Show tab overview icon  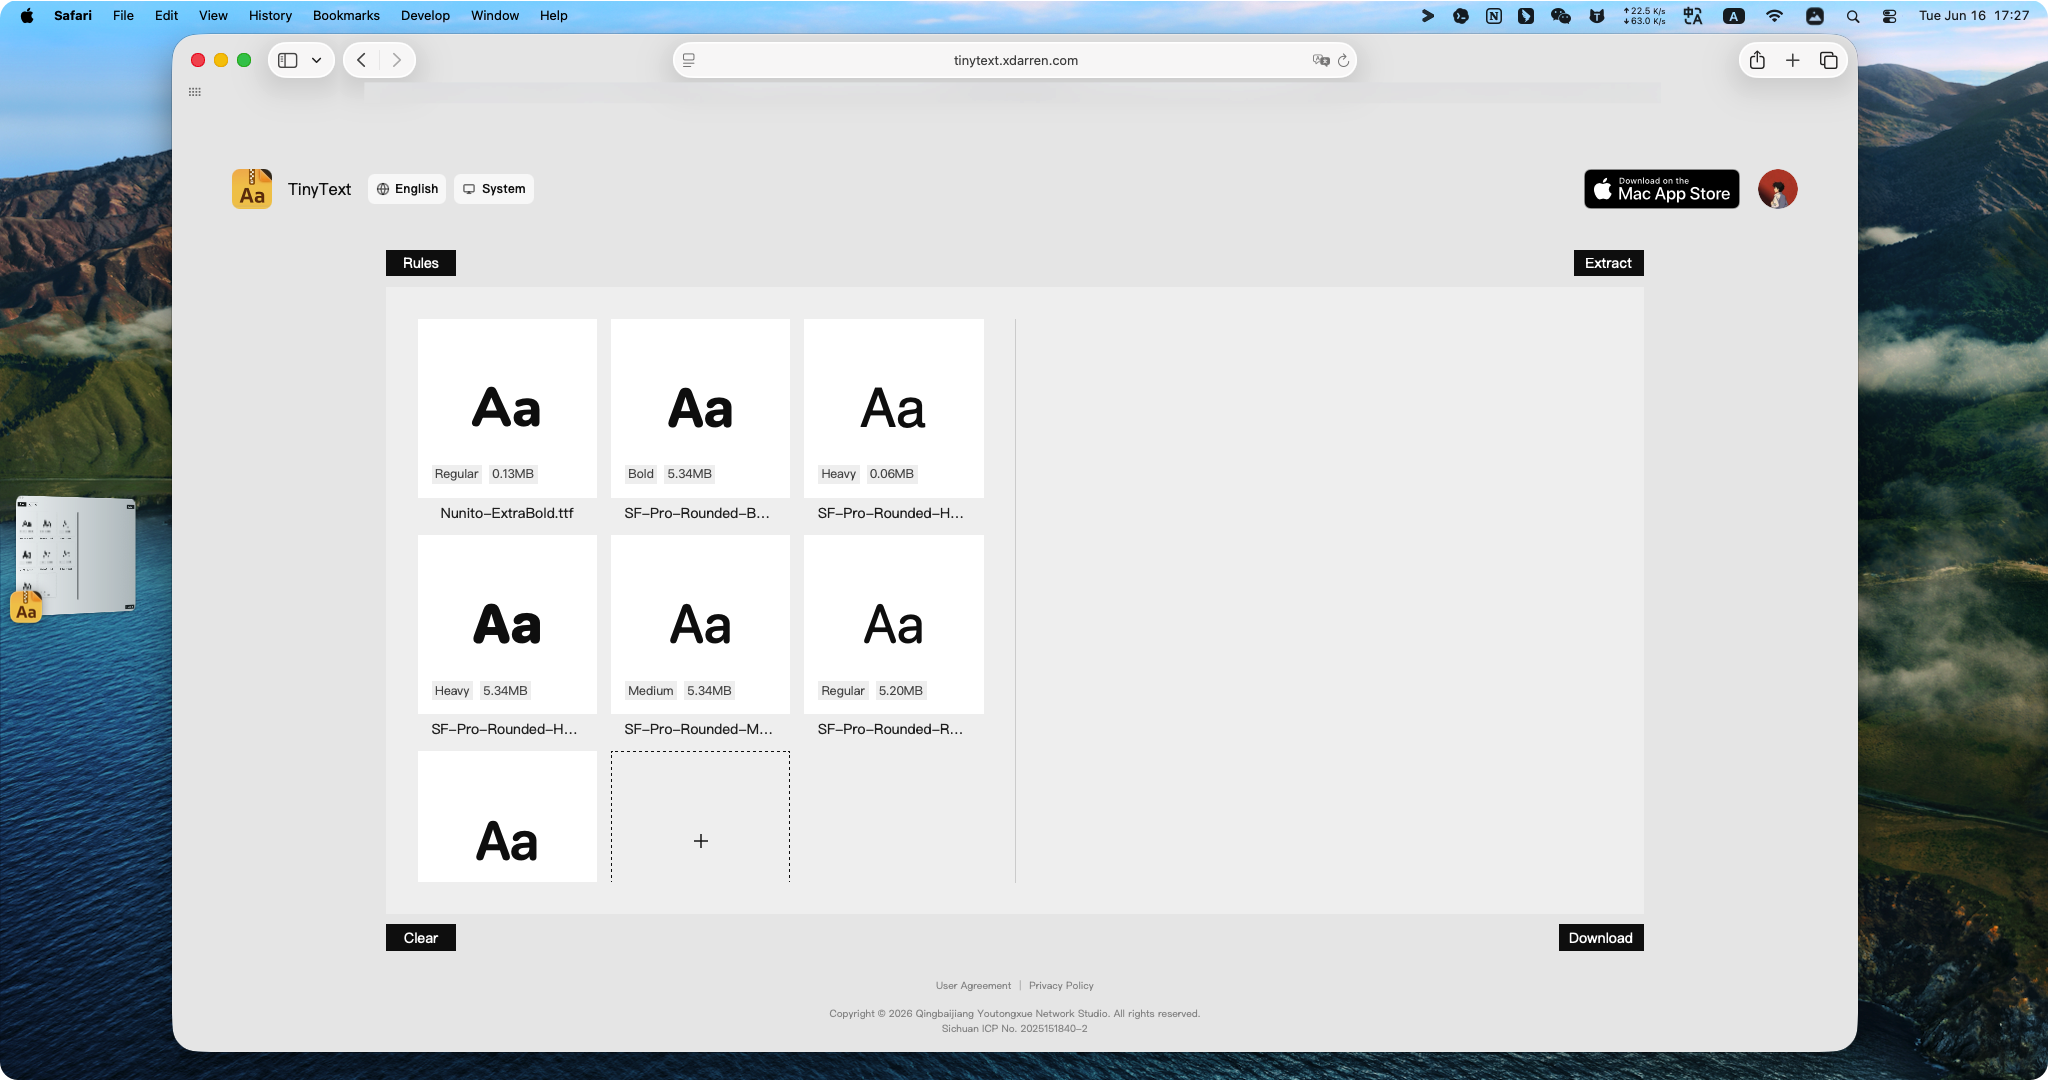point(1829,60)
